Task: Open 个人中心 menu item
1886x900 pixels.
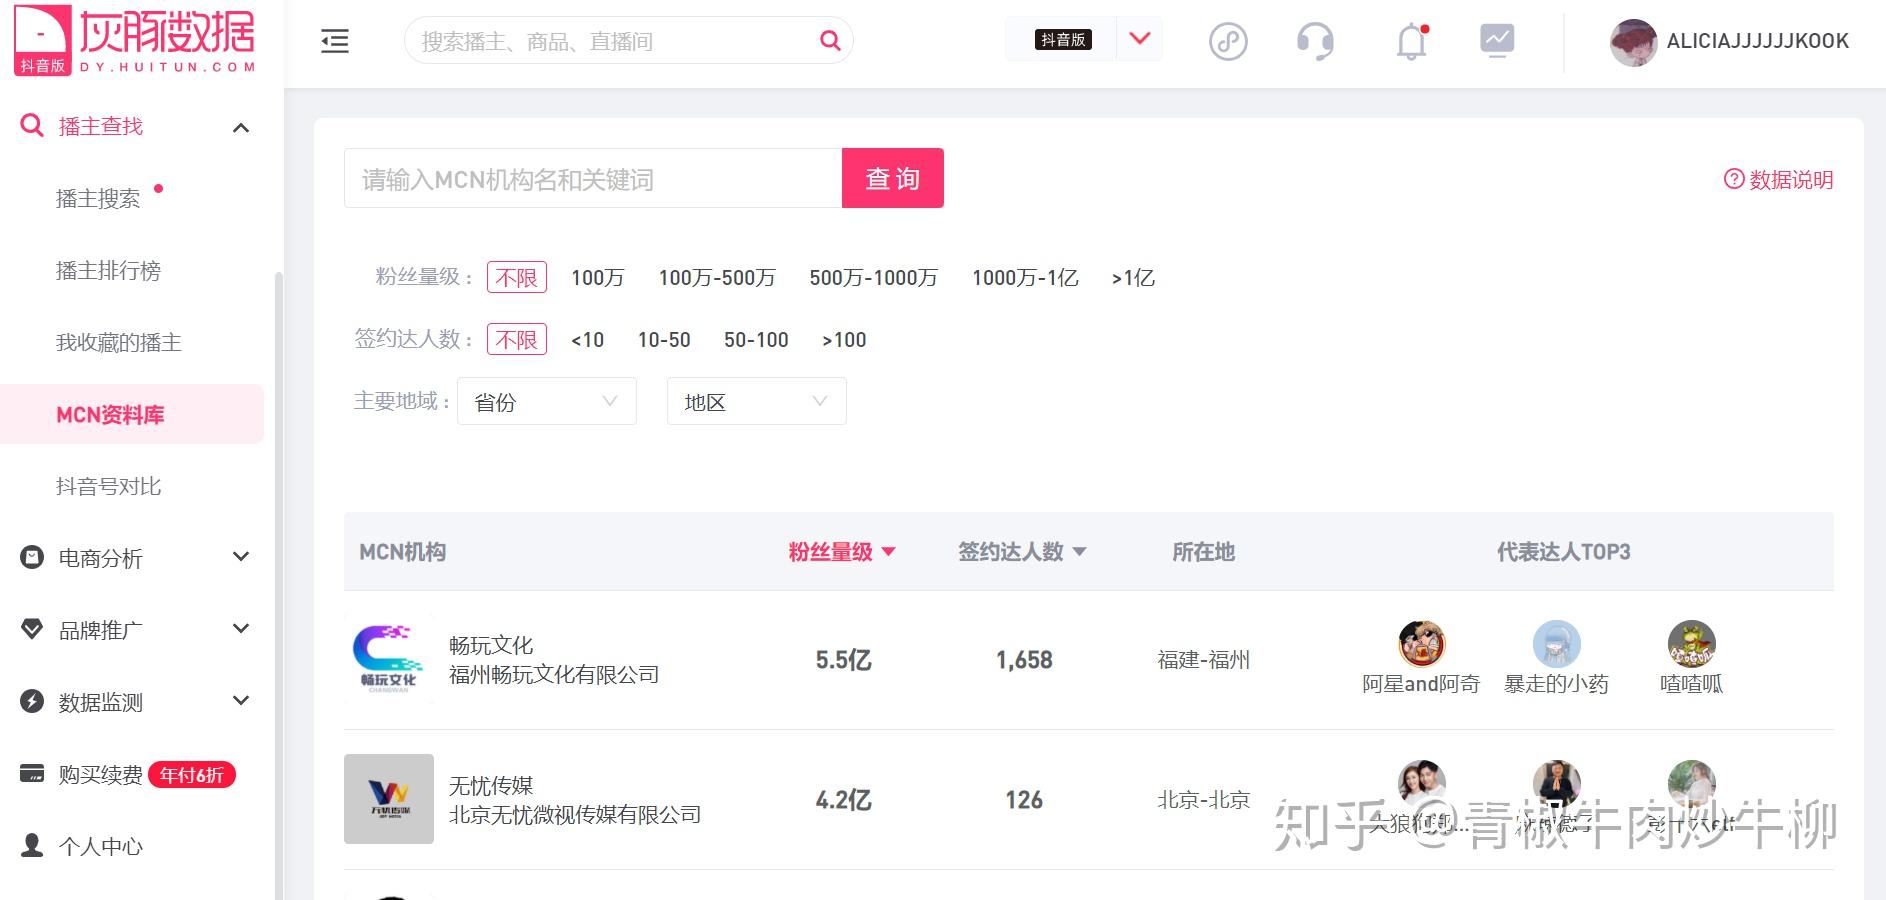Action: pos(100,846)
